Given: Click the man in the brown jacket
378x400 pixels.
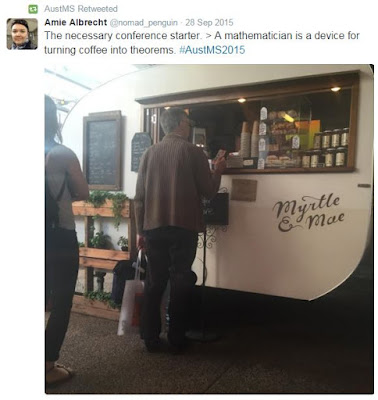Looking at the screenshot, I should pos(177,228).
